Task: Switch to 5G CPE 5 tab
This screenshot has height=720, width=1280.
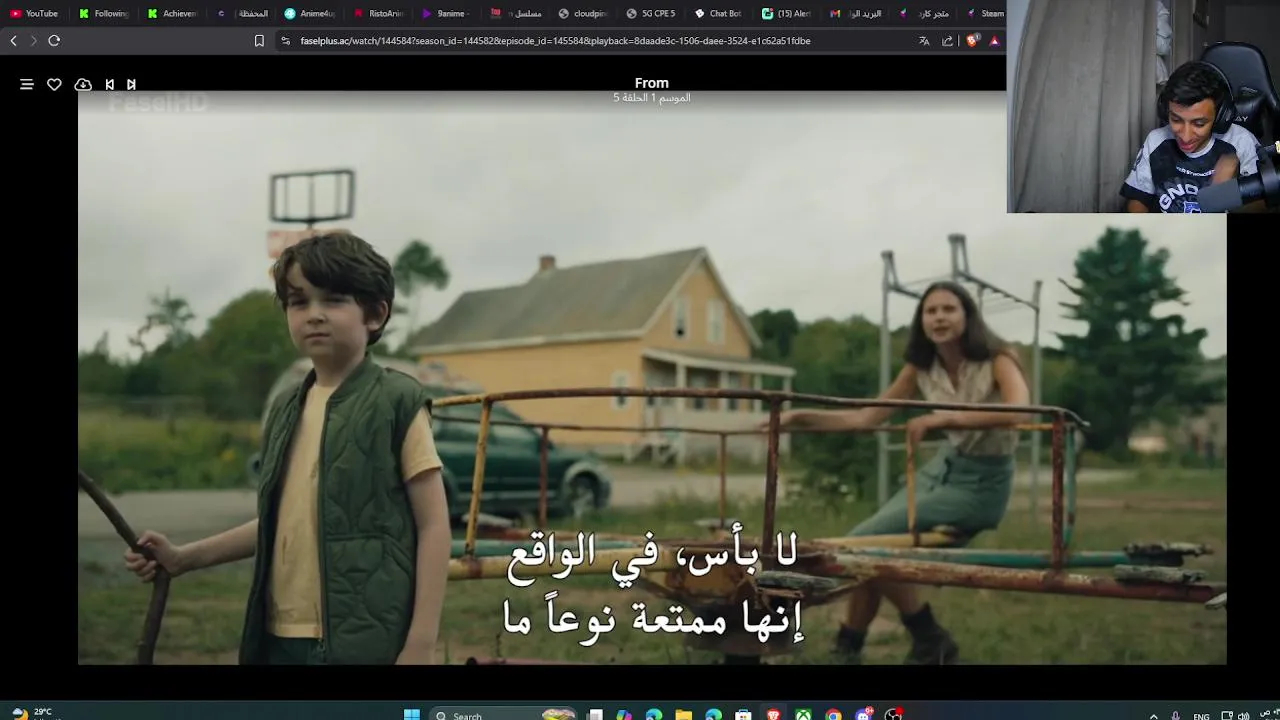Action: pos(652,14)
